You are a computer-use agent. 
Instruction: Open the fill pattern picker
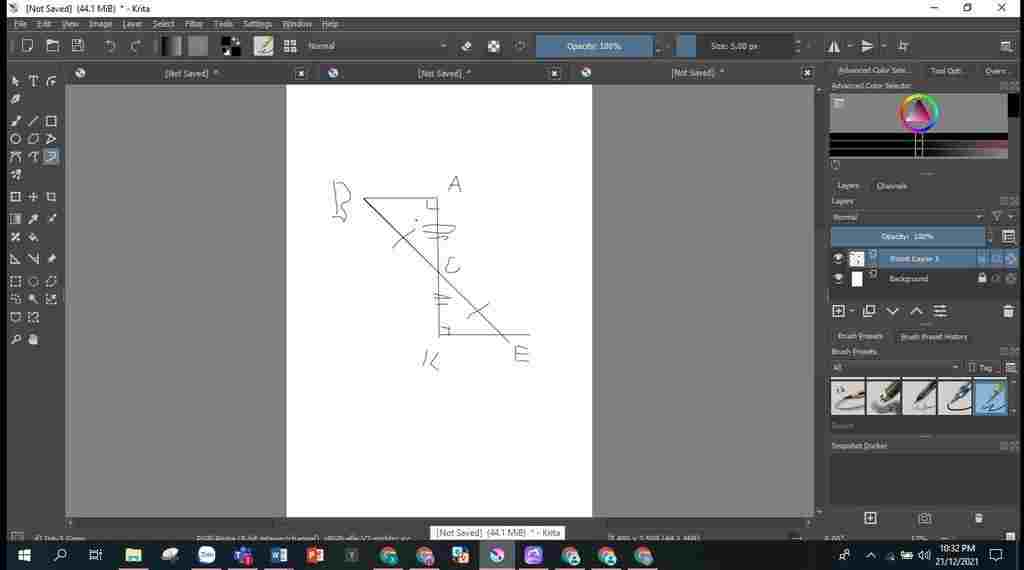point(198,46)
